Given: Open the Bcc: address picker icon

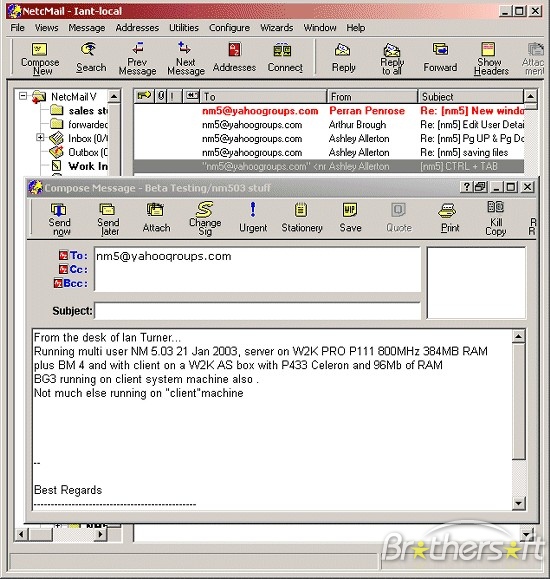Looking at the screenshot, I should point(58,283).
